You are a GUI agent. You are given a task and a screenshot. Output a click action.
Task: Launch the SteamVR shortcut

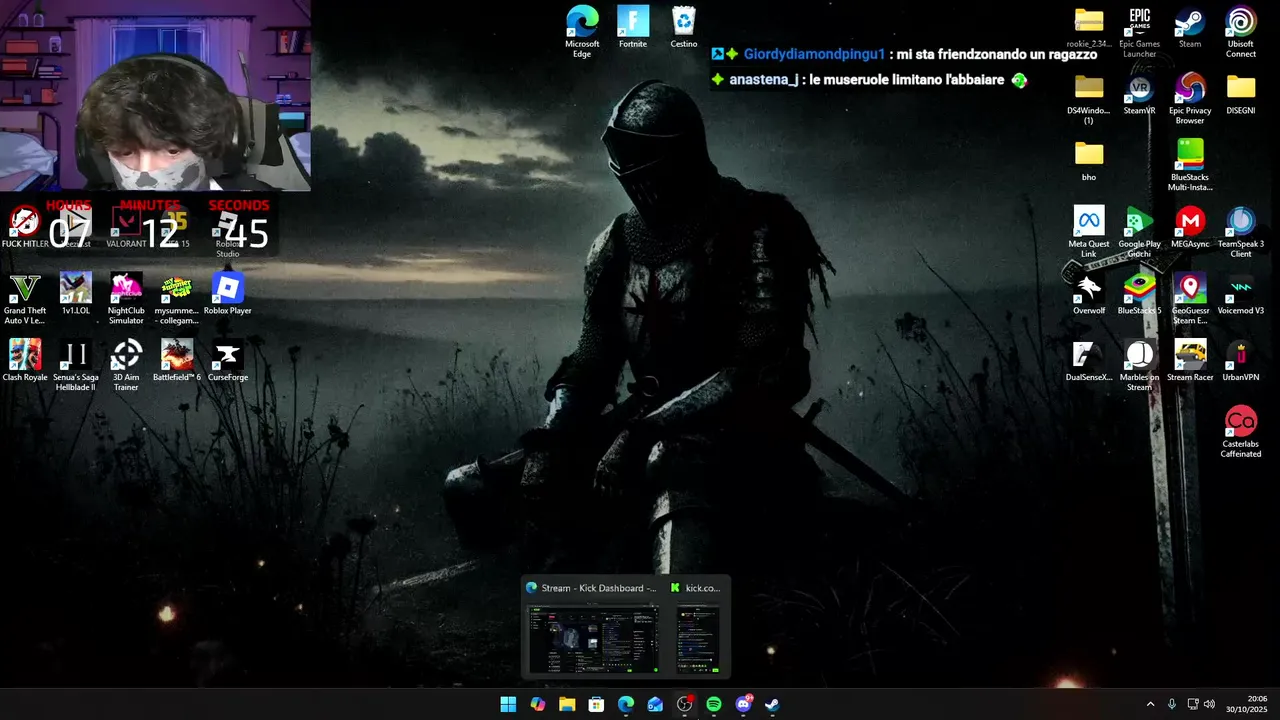[x=1139, y=94]
